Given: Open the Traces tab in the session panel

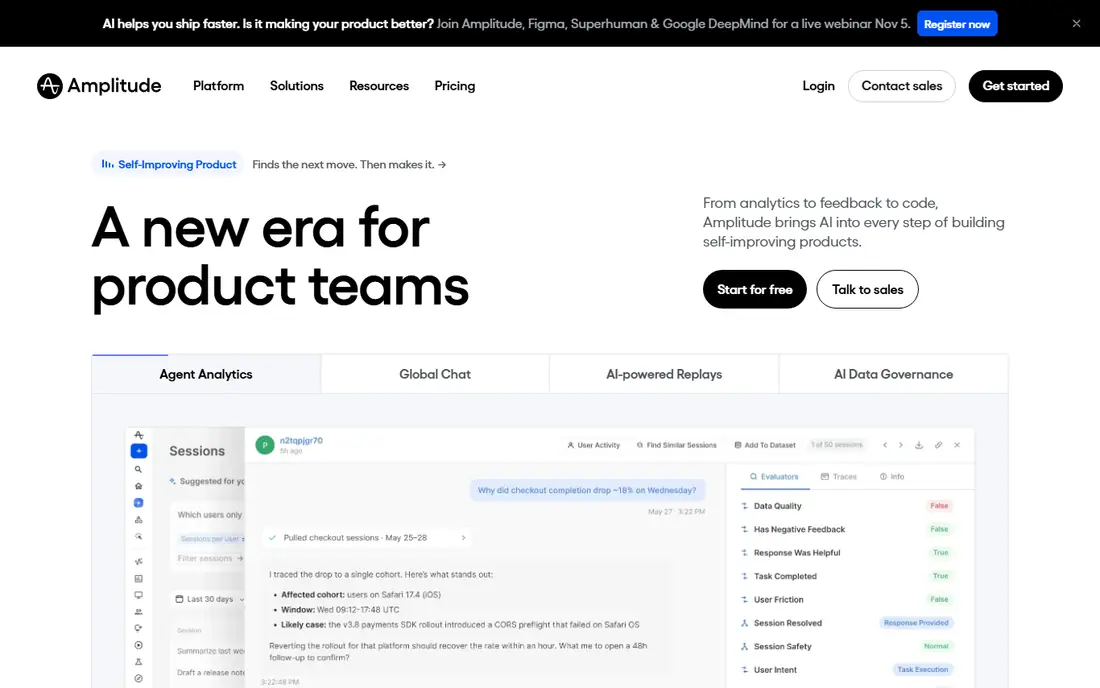Looking at the screenshot, I should [838, 476].
